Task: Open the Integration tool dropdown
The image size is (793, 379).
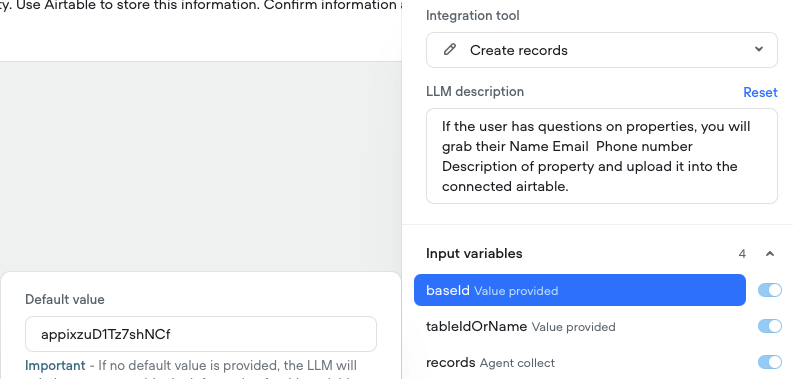Action: pyautogui.click(x=601, y=50)
